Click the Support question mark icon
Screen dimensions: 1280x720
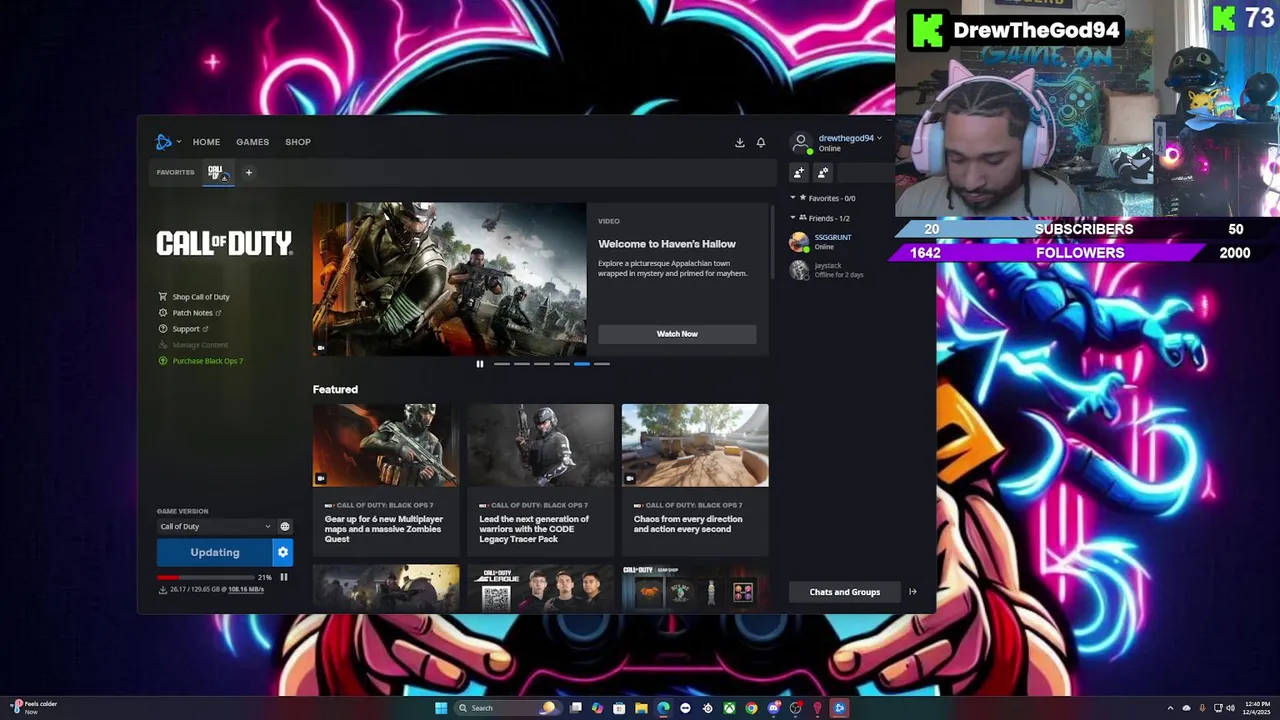pyautogui.click(x=163, y=329)
